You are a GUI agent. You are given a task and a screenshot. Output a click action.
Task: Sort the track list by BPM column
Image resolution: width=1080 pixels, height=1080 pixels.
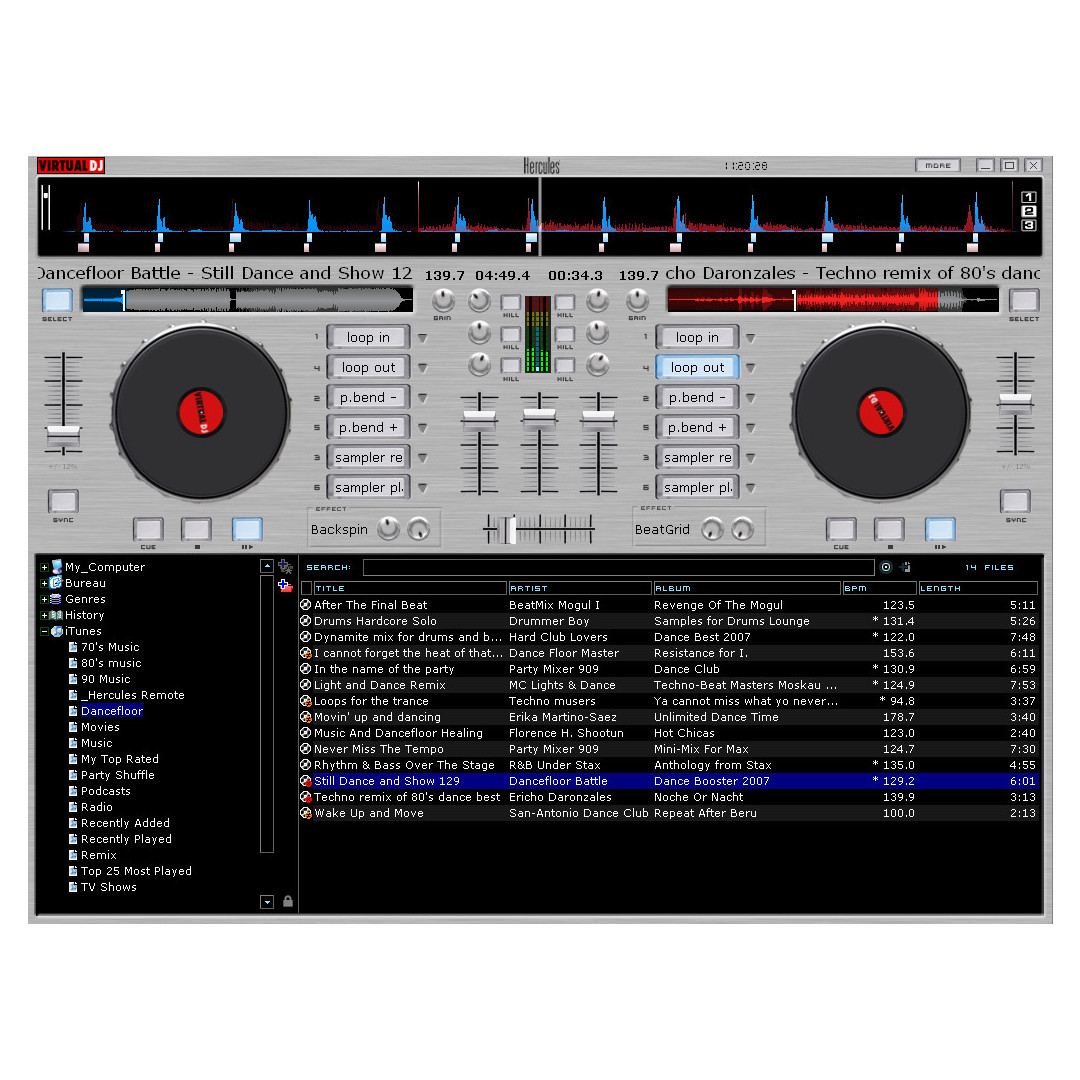[x=880, y=588]
